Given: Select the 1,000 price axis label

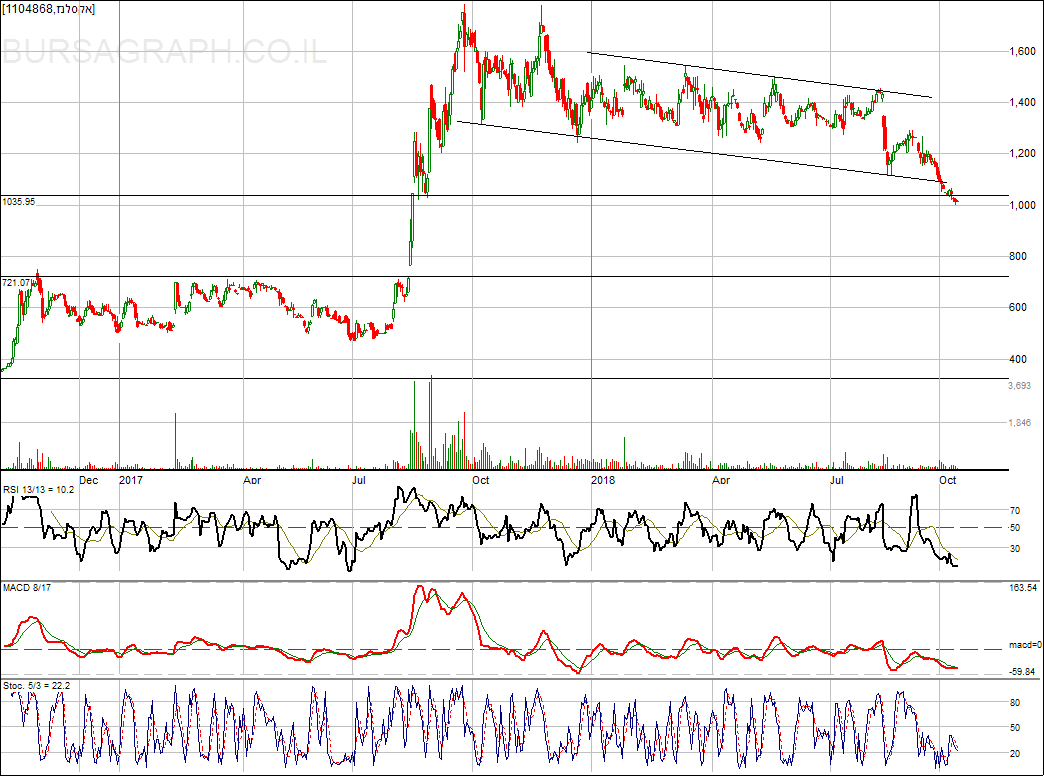Looking at the screenshot, I should (1022, 205).
